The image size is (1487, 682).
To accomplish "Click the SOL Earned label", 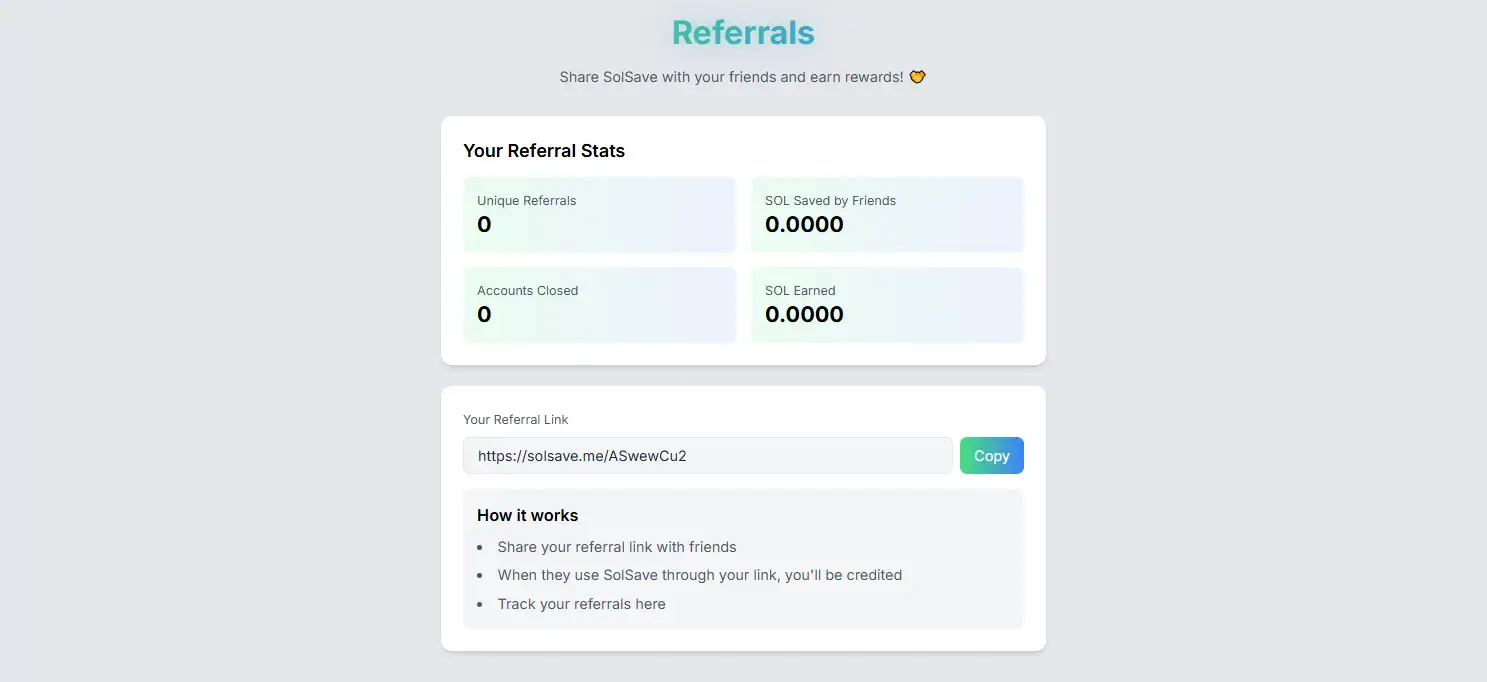I will pyautogui.click(x=800, y=291).
